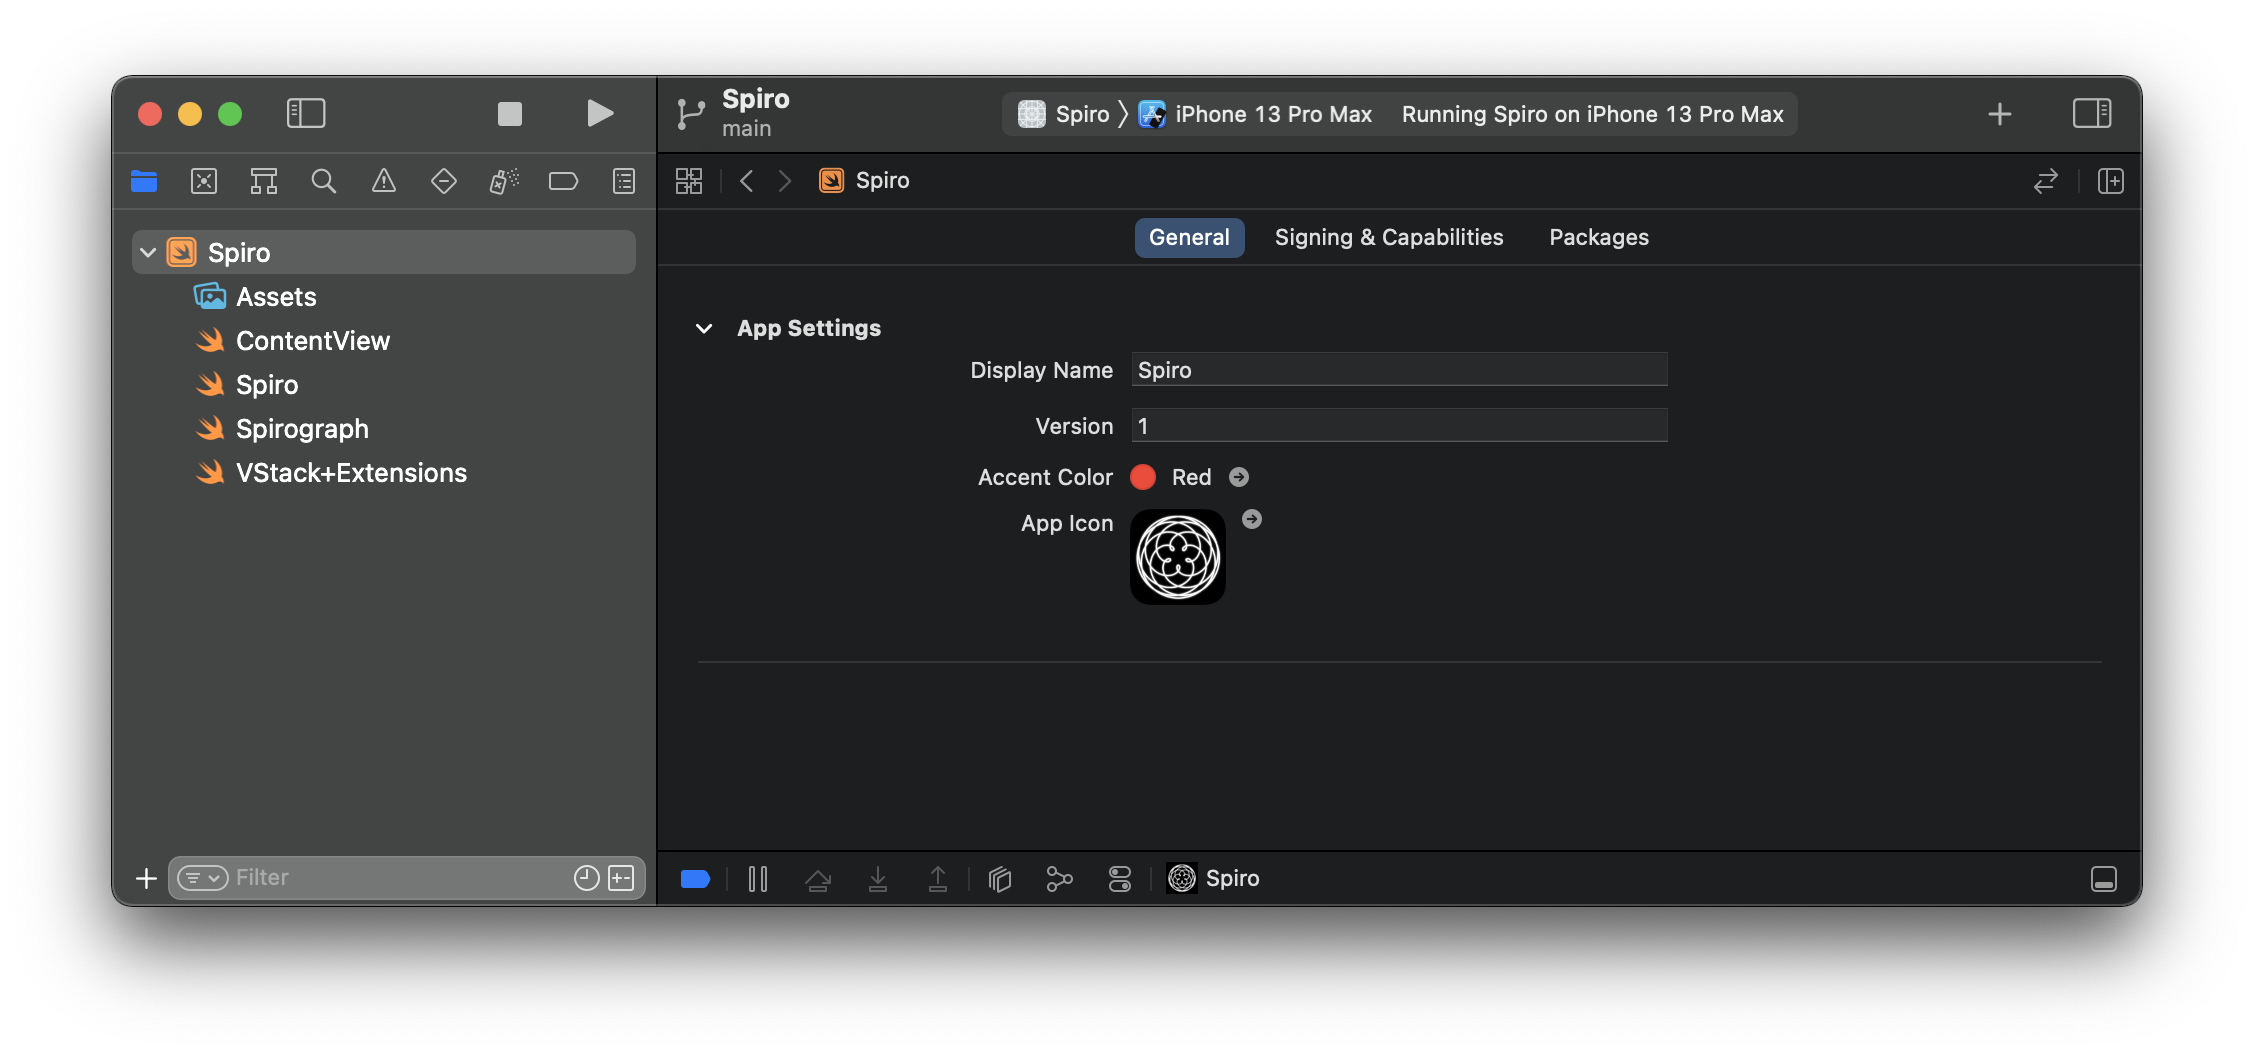Click the Running Spiro activity status

(x=1592, y=114)
